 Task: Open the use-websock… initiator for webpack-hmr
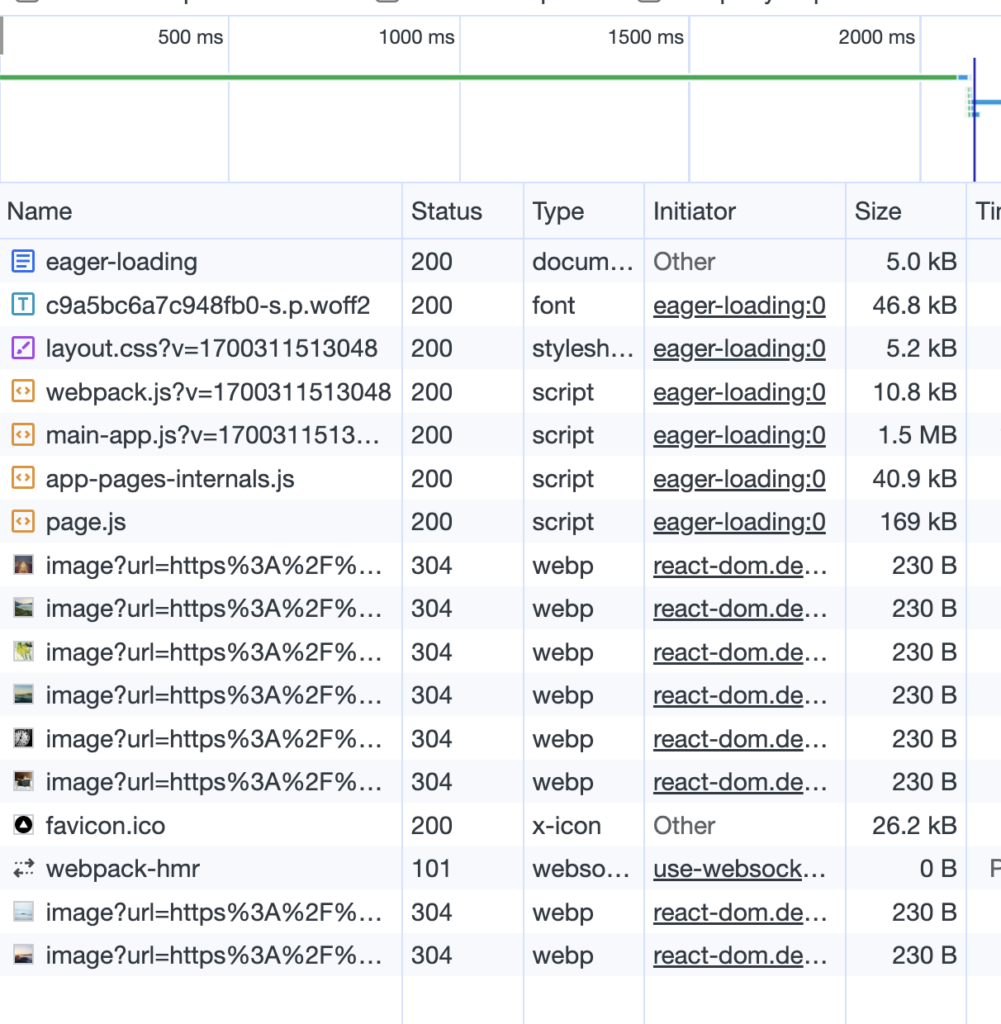pos(739,869)
